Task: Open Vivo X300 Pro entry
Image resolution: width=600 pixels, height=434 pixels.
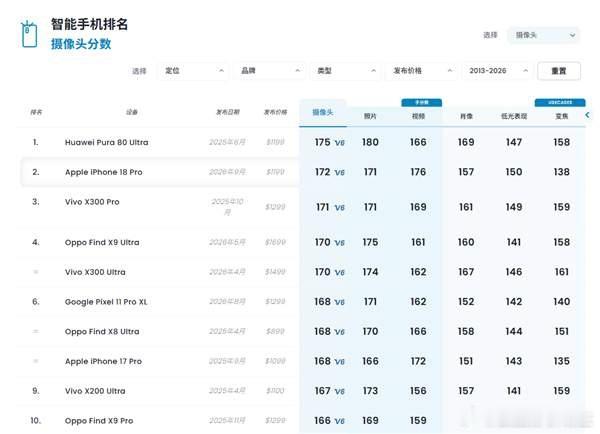Action: (92, 202)
